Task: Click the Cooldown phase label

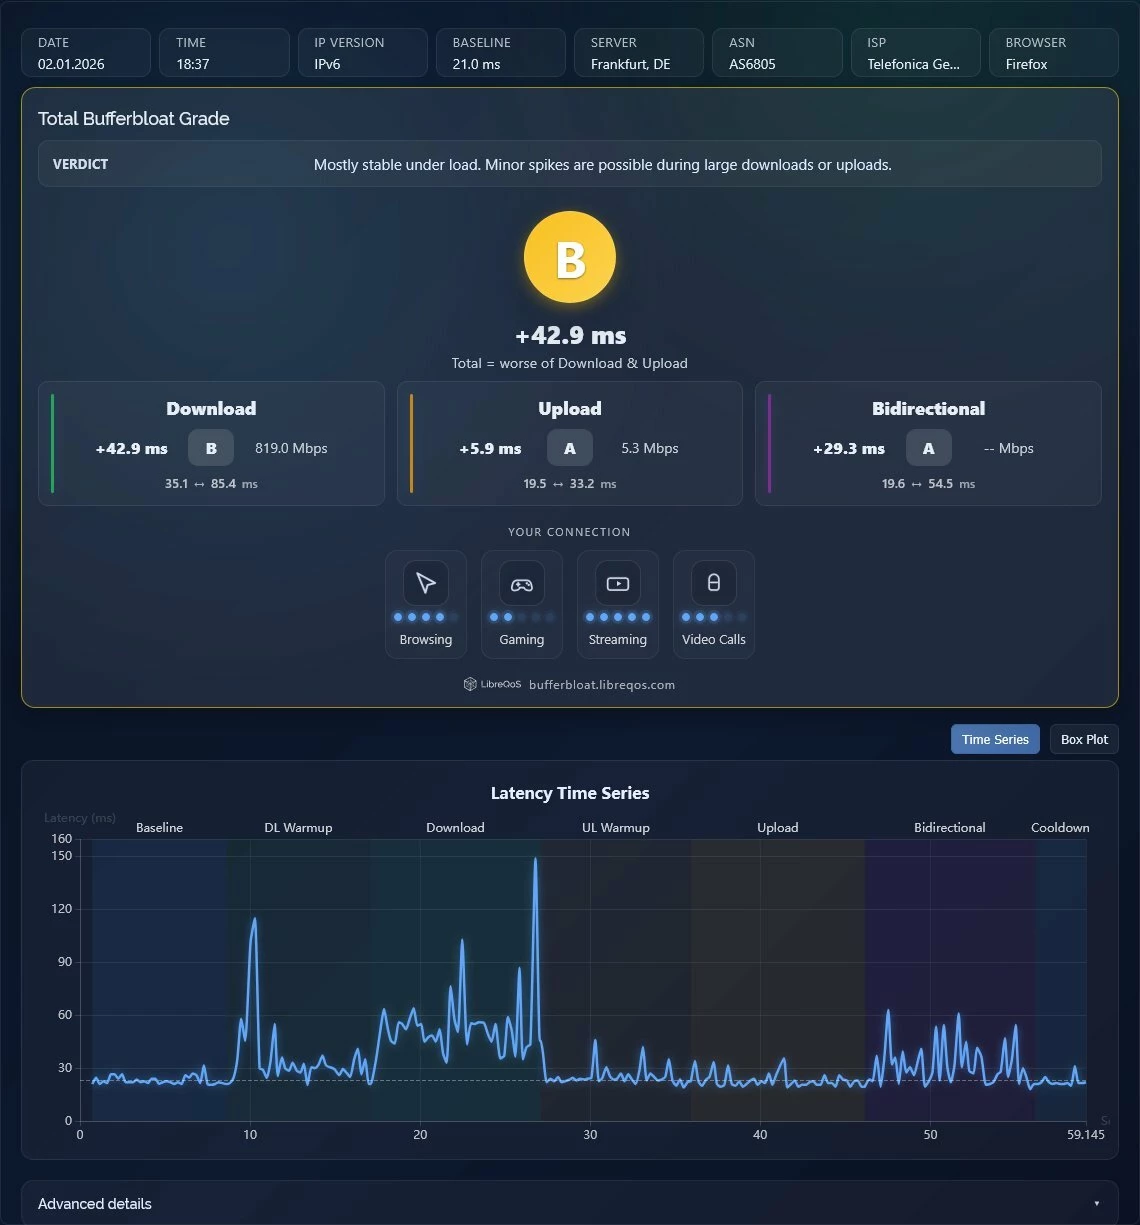Action: click(x=1060, y=828)
